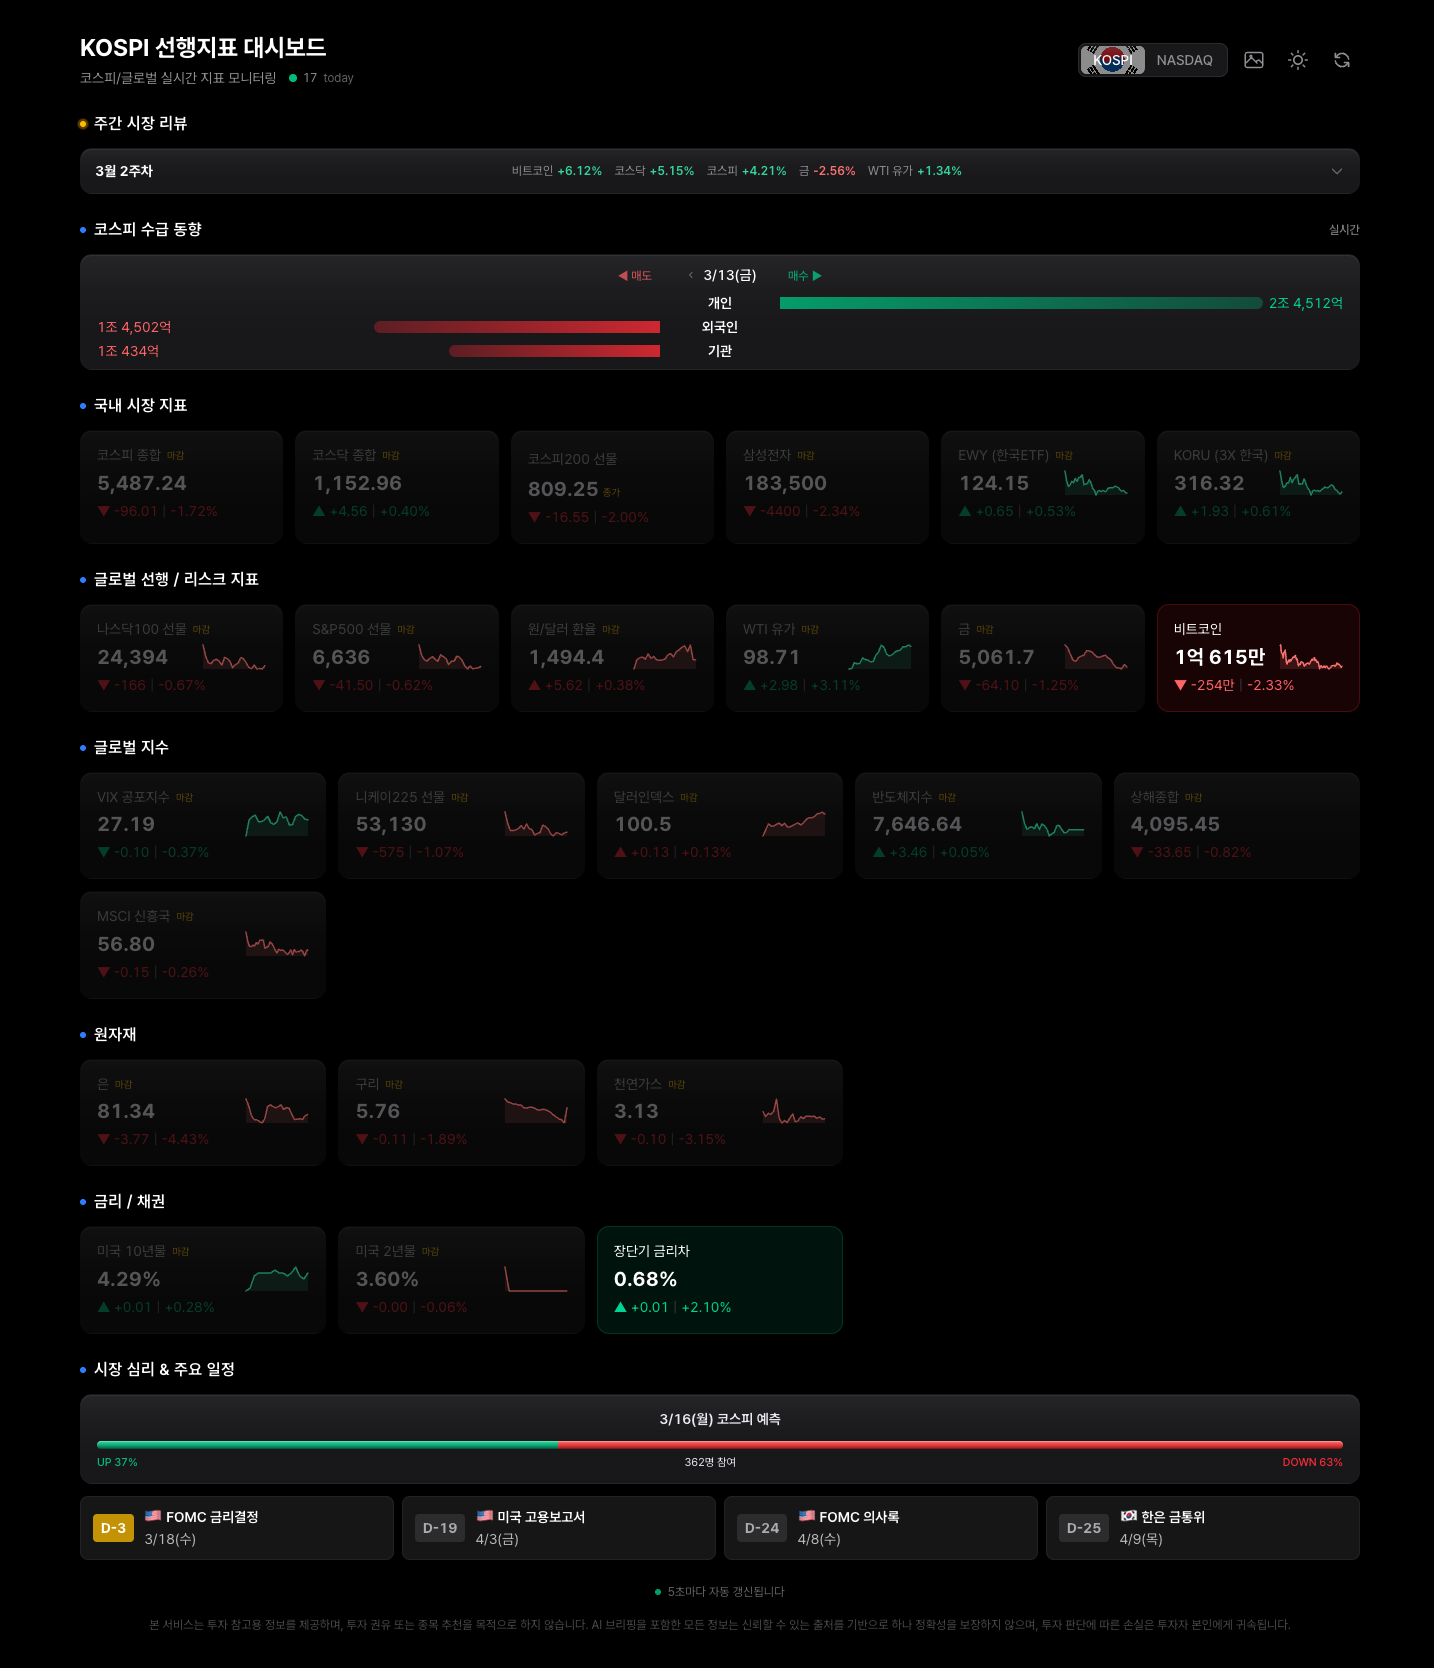Go to previous date before 3/13(금)

point(690,275)
